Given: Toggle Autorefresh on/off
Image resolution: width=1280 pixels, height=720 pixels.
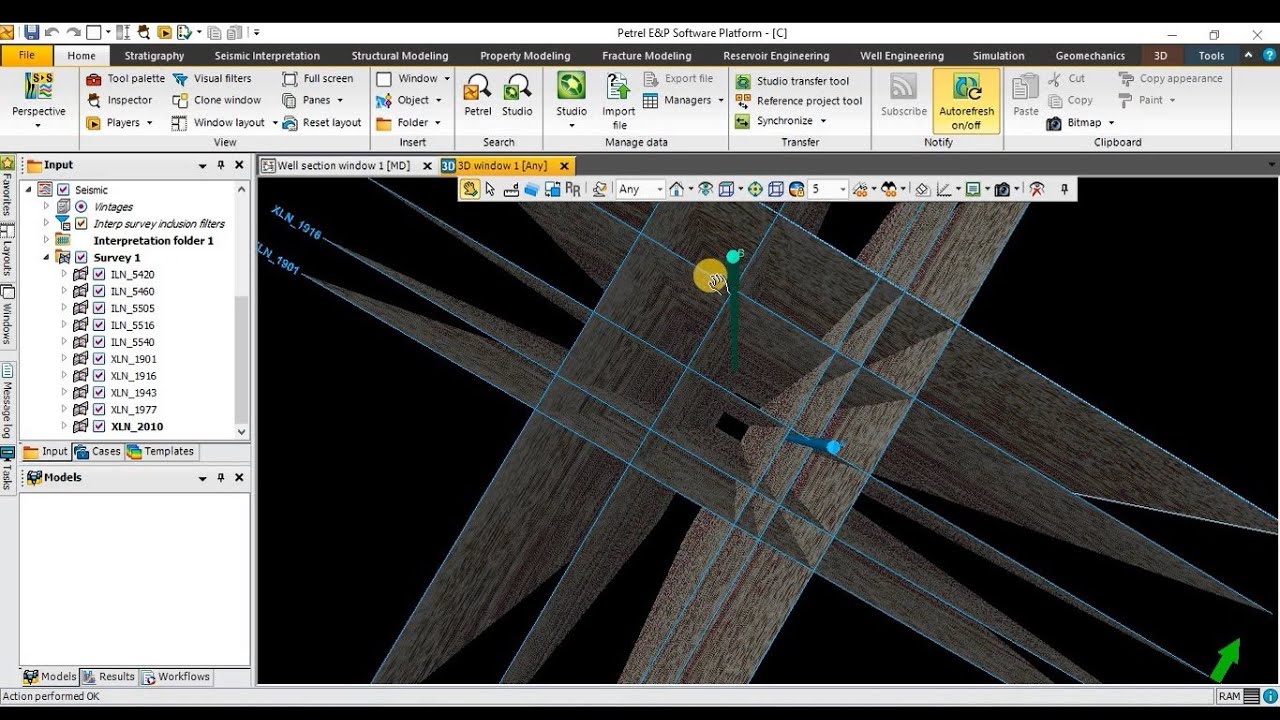Looking at the screenshot, I should pos(966,102).
